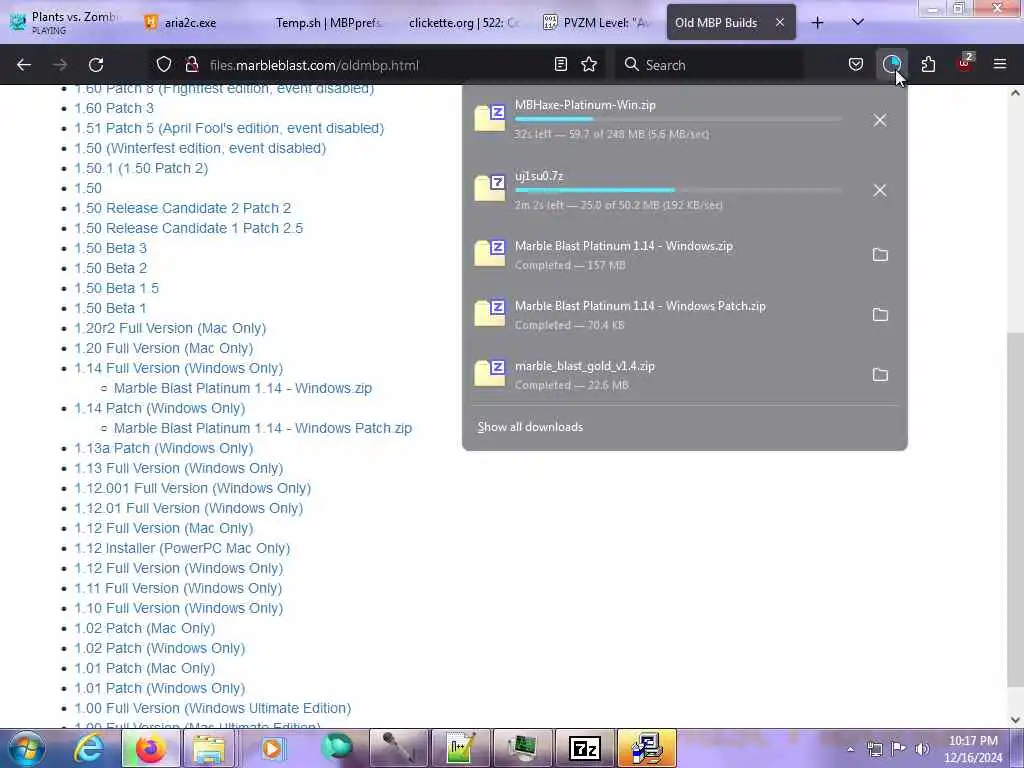Close the downloads panel via toolbar downloads icon

(891, 64)
